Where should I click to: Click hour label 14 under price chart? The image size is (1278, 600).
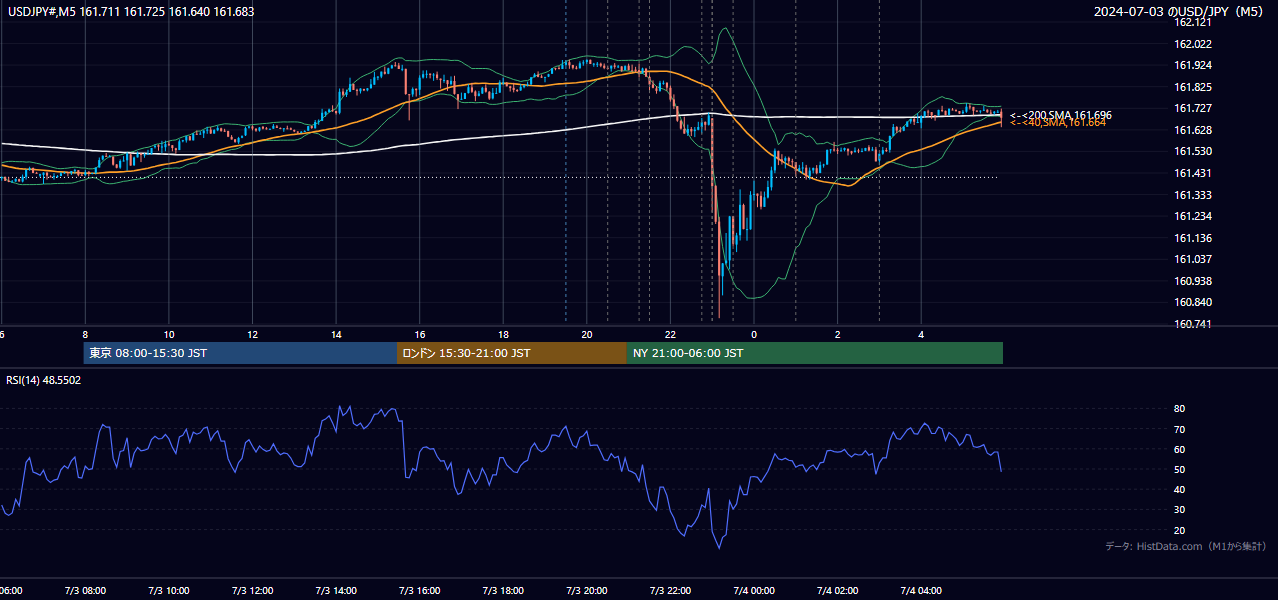[x=336, y=334]
